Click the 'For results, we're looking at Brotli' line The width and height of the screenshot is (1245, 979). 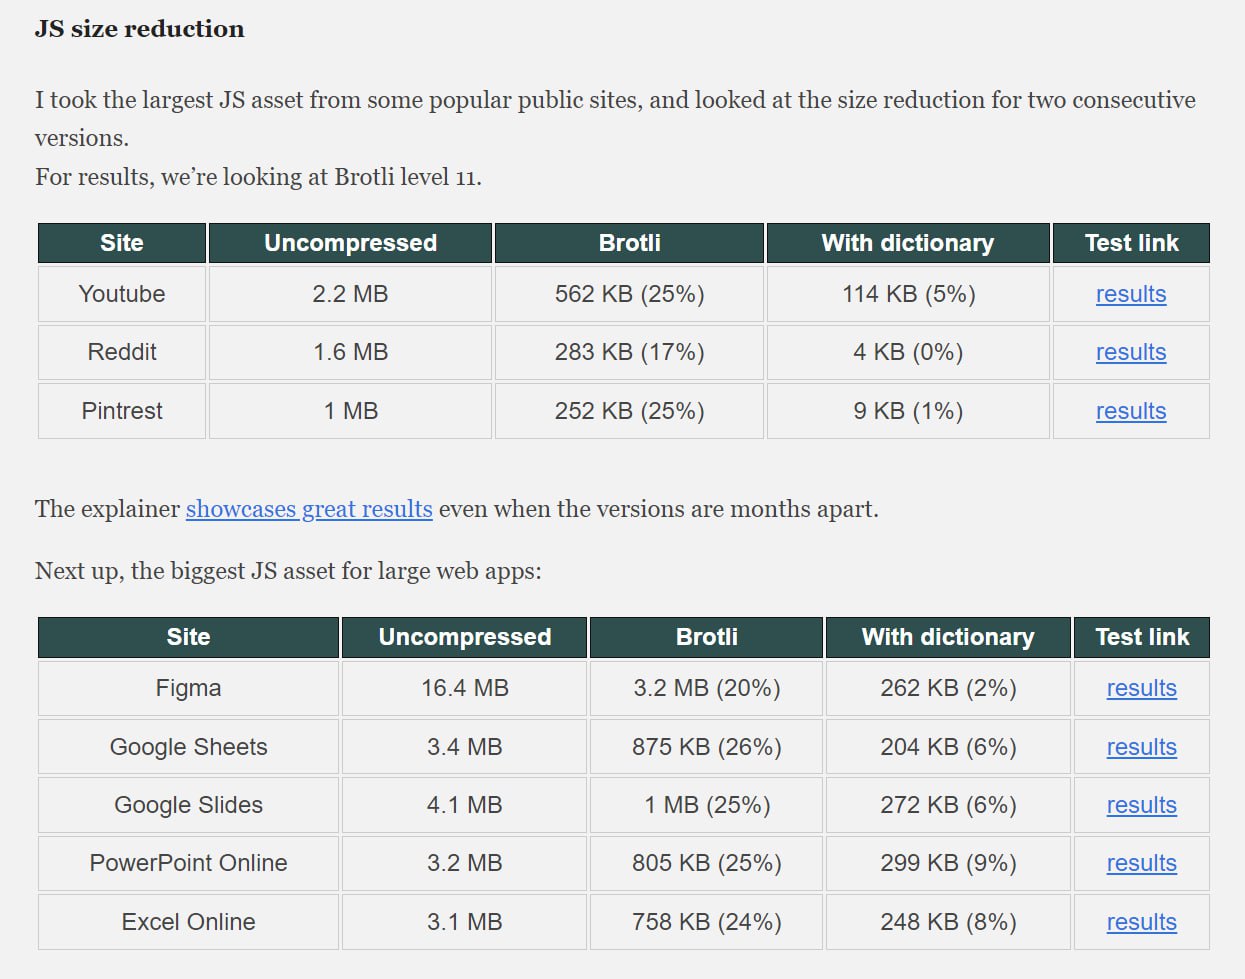258,177
